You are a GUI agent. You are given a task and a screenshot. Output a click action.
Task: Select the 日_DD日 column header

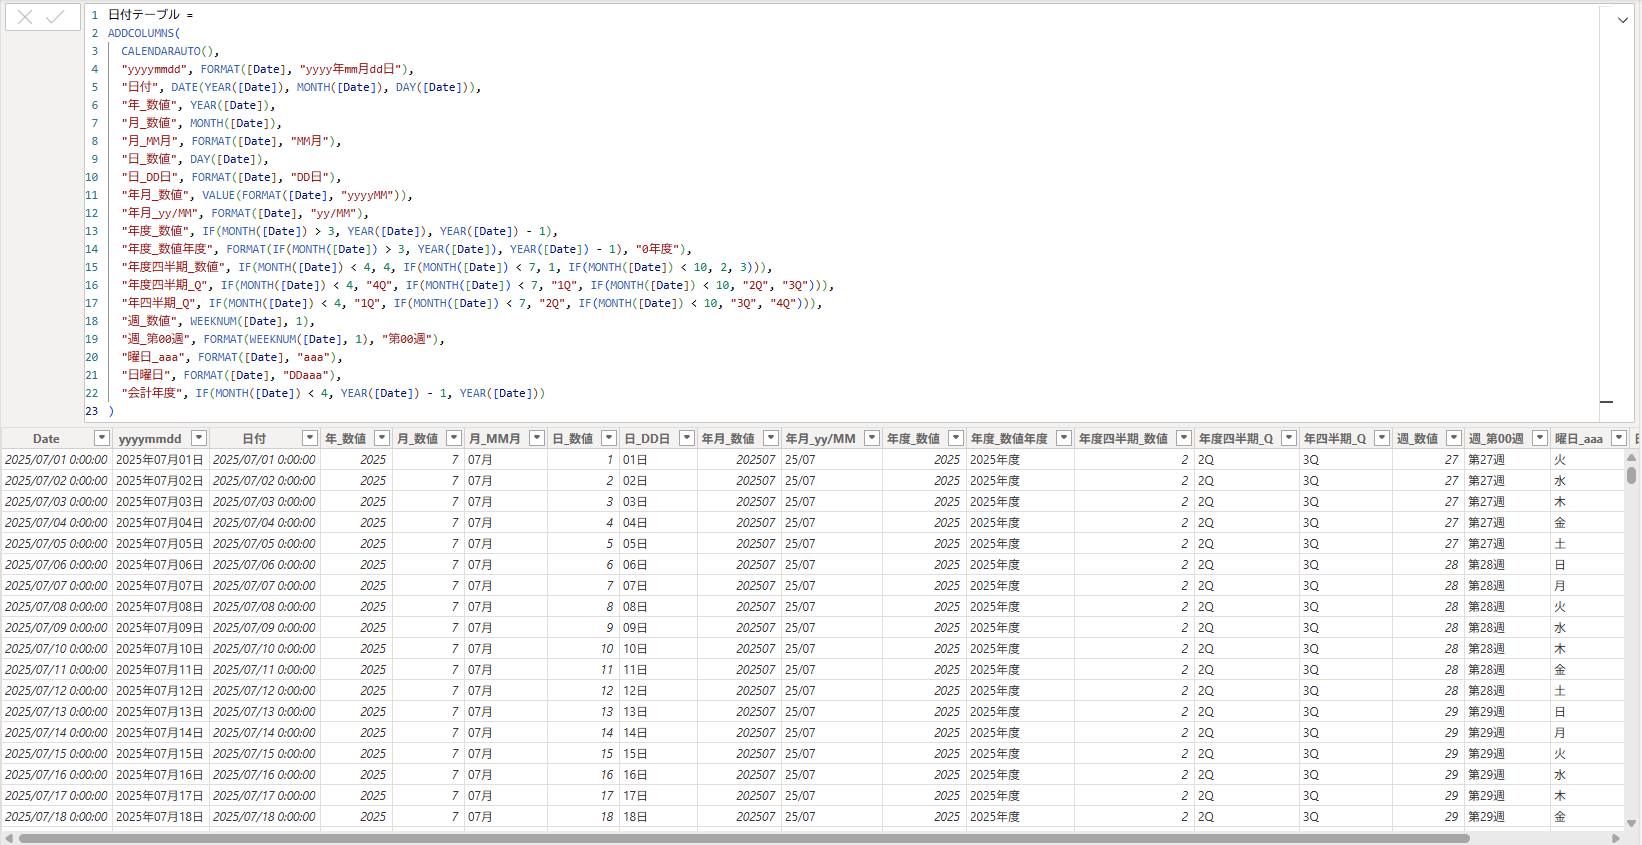pos(647,438)
